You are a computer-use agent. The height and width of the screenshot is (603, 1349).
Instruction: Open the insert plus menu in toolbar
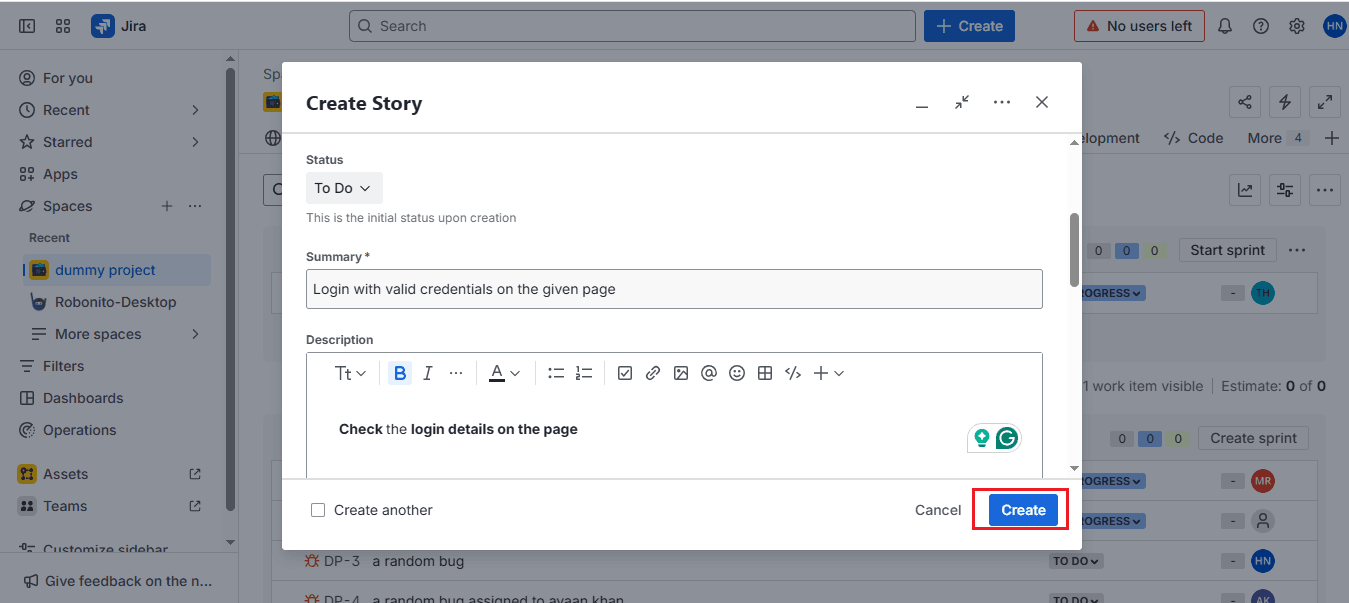(828, 373)
